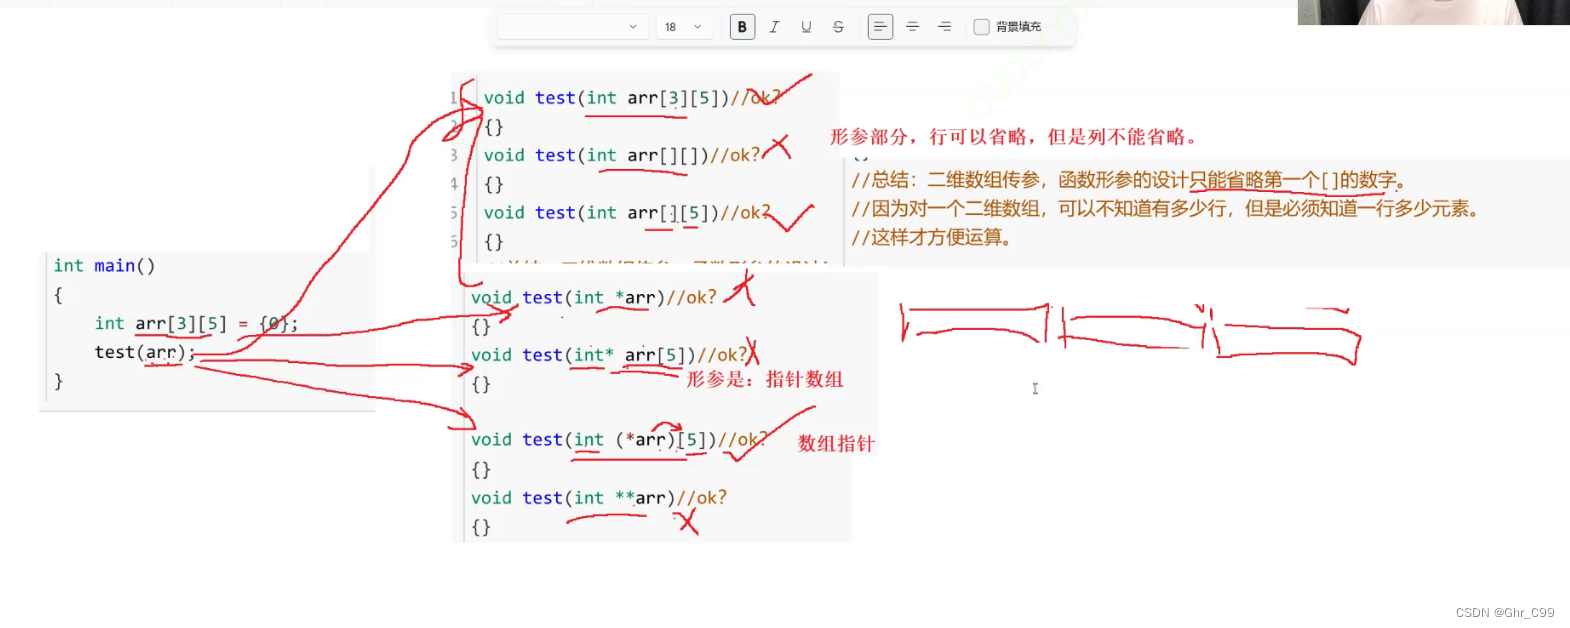Click the 'test(arr);' call line
Image resolution: width=1570 pixels, height=628 pixels.
144,352
